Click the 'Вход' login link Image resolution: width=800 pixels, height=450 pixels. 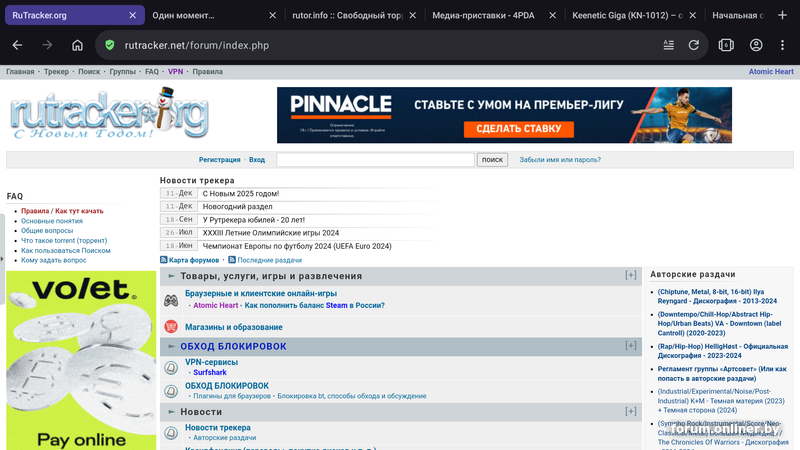pos(257,160)
